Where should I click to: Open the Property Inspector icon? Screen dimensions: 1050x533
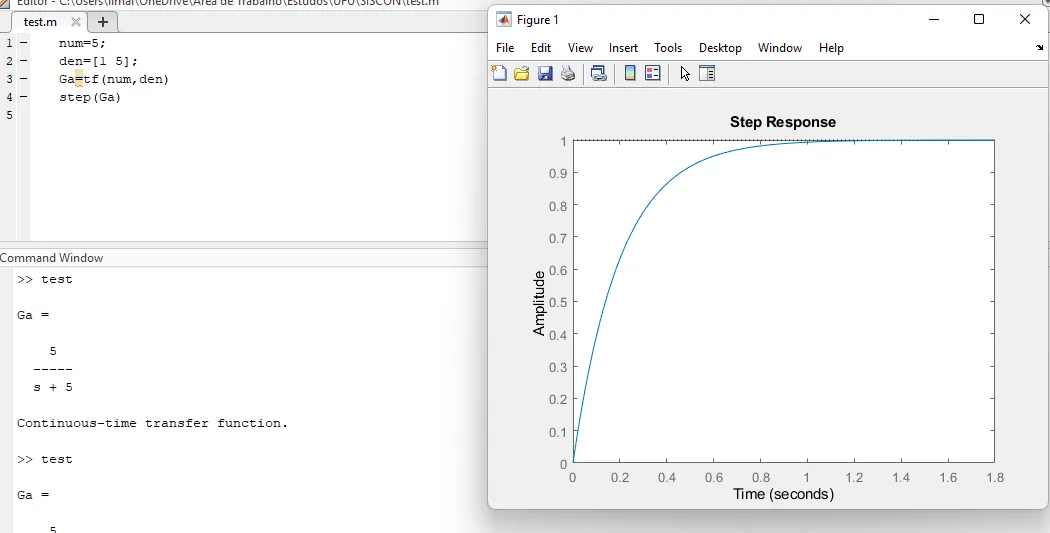(707, 73)
